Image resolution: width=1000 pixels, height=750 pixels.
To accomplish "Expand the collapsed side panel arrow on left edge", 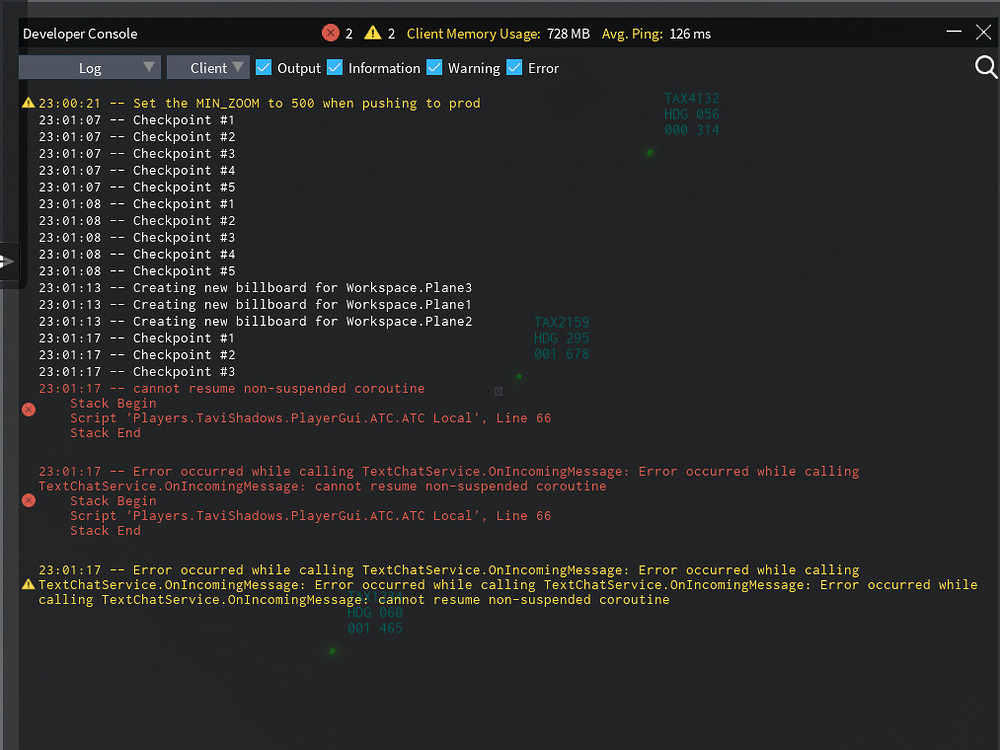I will click(x=10, y=263).
